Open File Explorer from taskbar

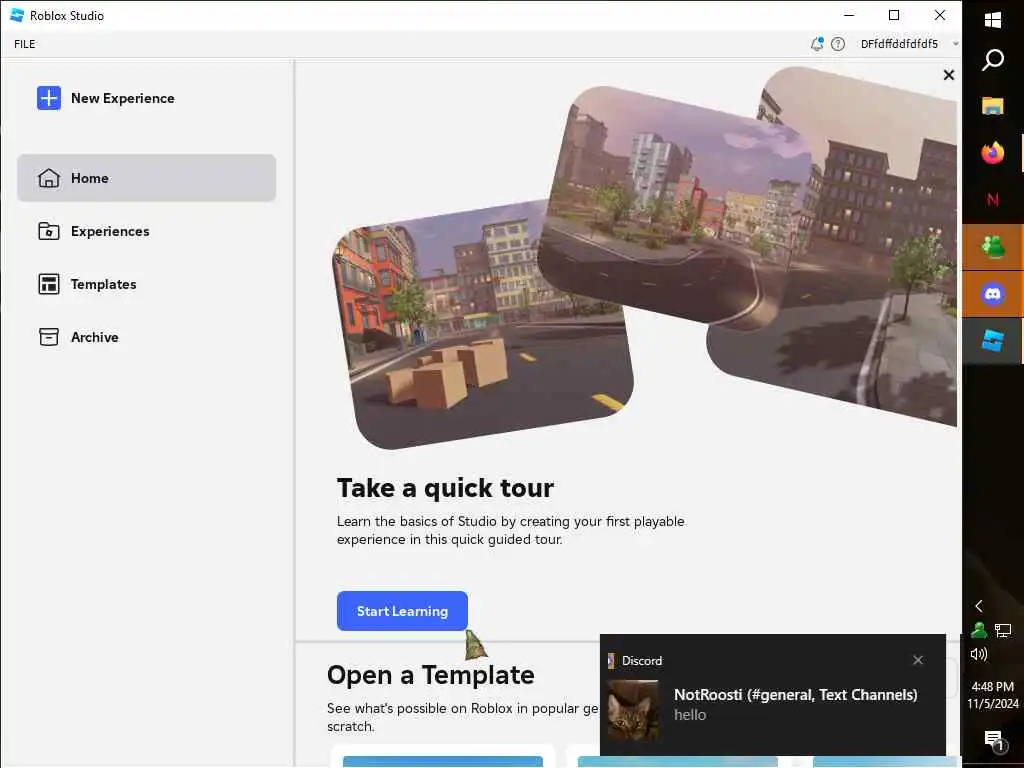993,106
